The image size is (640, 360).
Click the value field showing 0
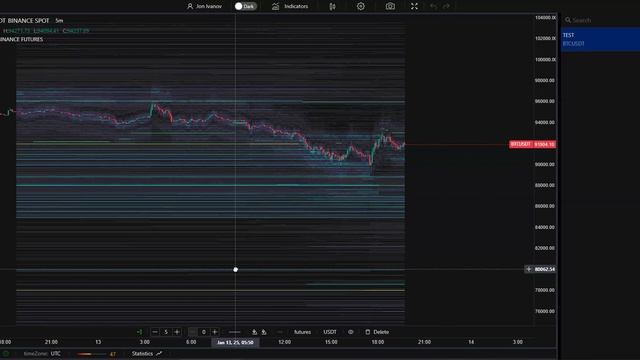click(x=204, y=332)
